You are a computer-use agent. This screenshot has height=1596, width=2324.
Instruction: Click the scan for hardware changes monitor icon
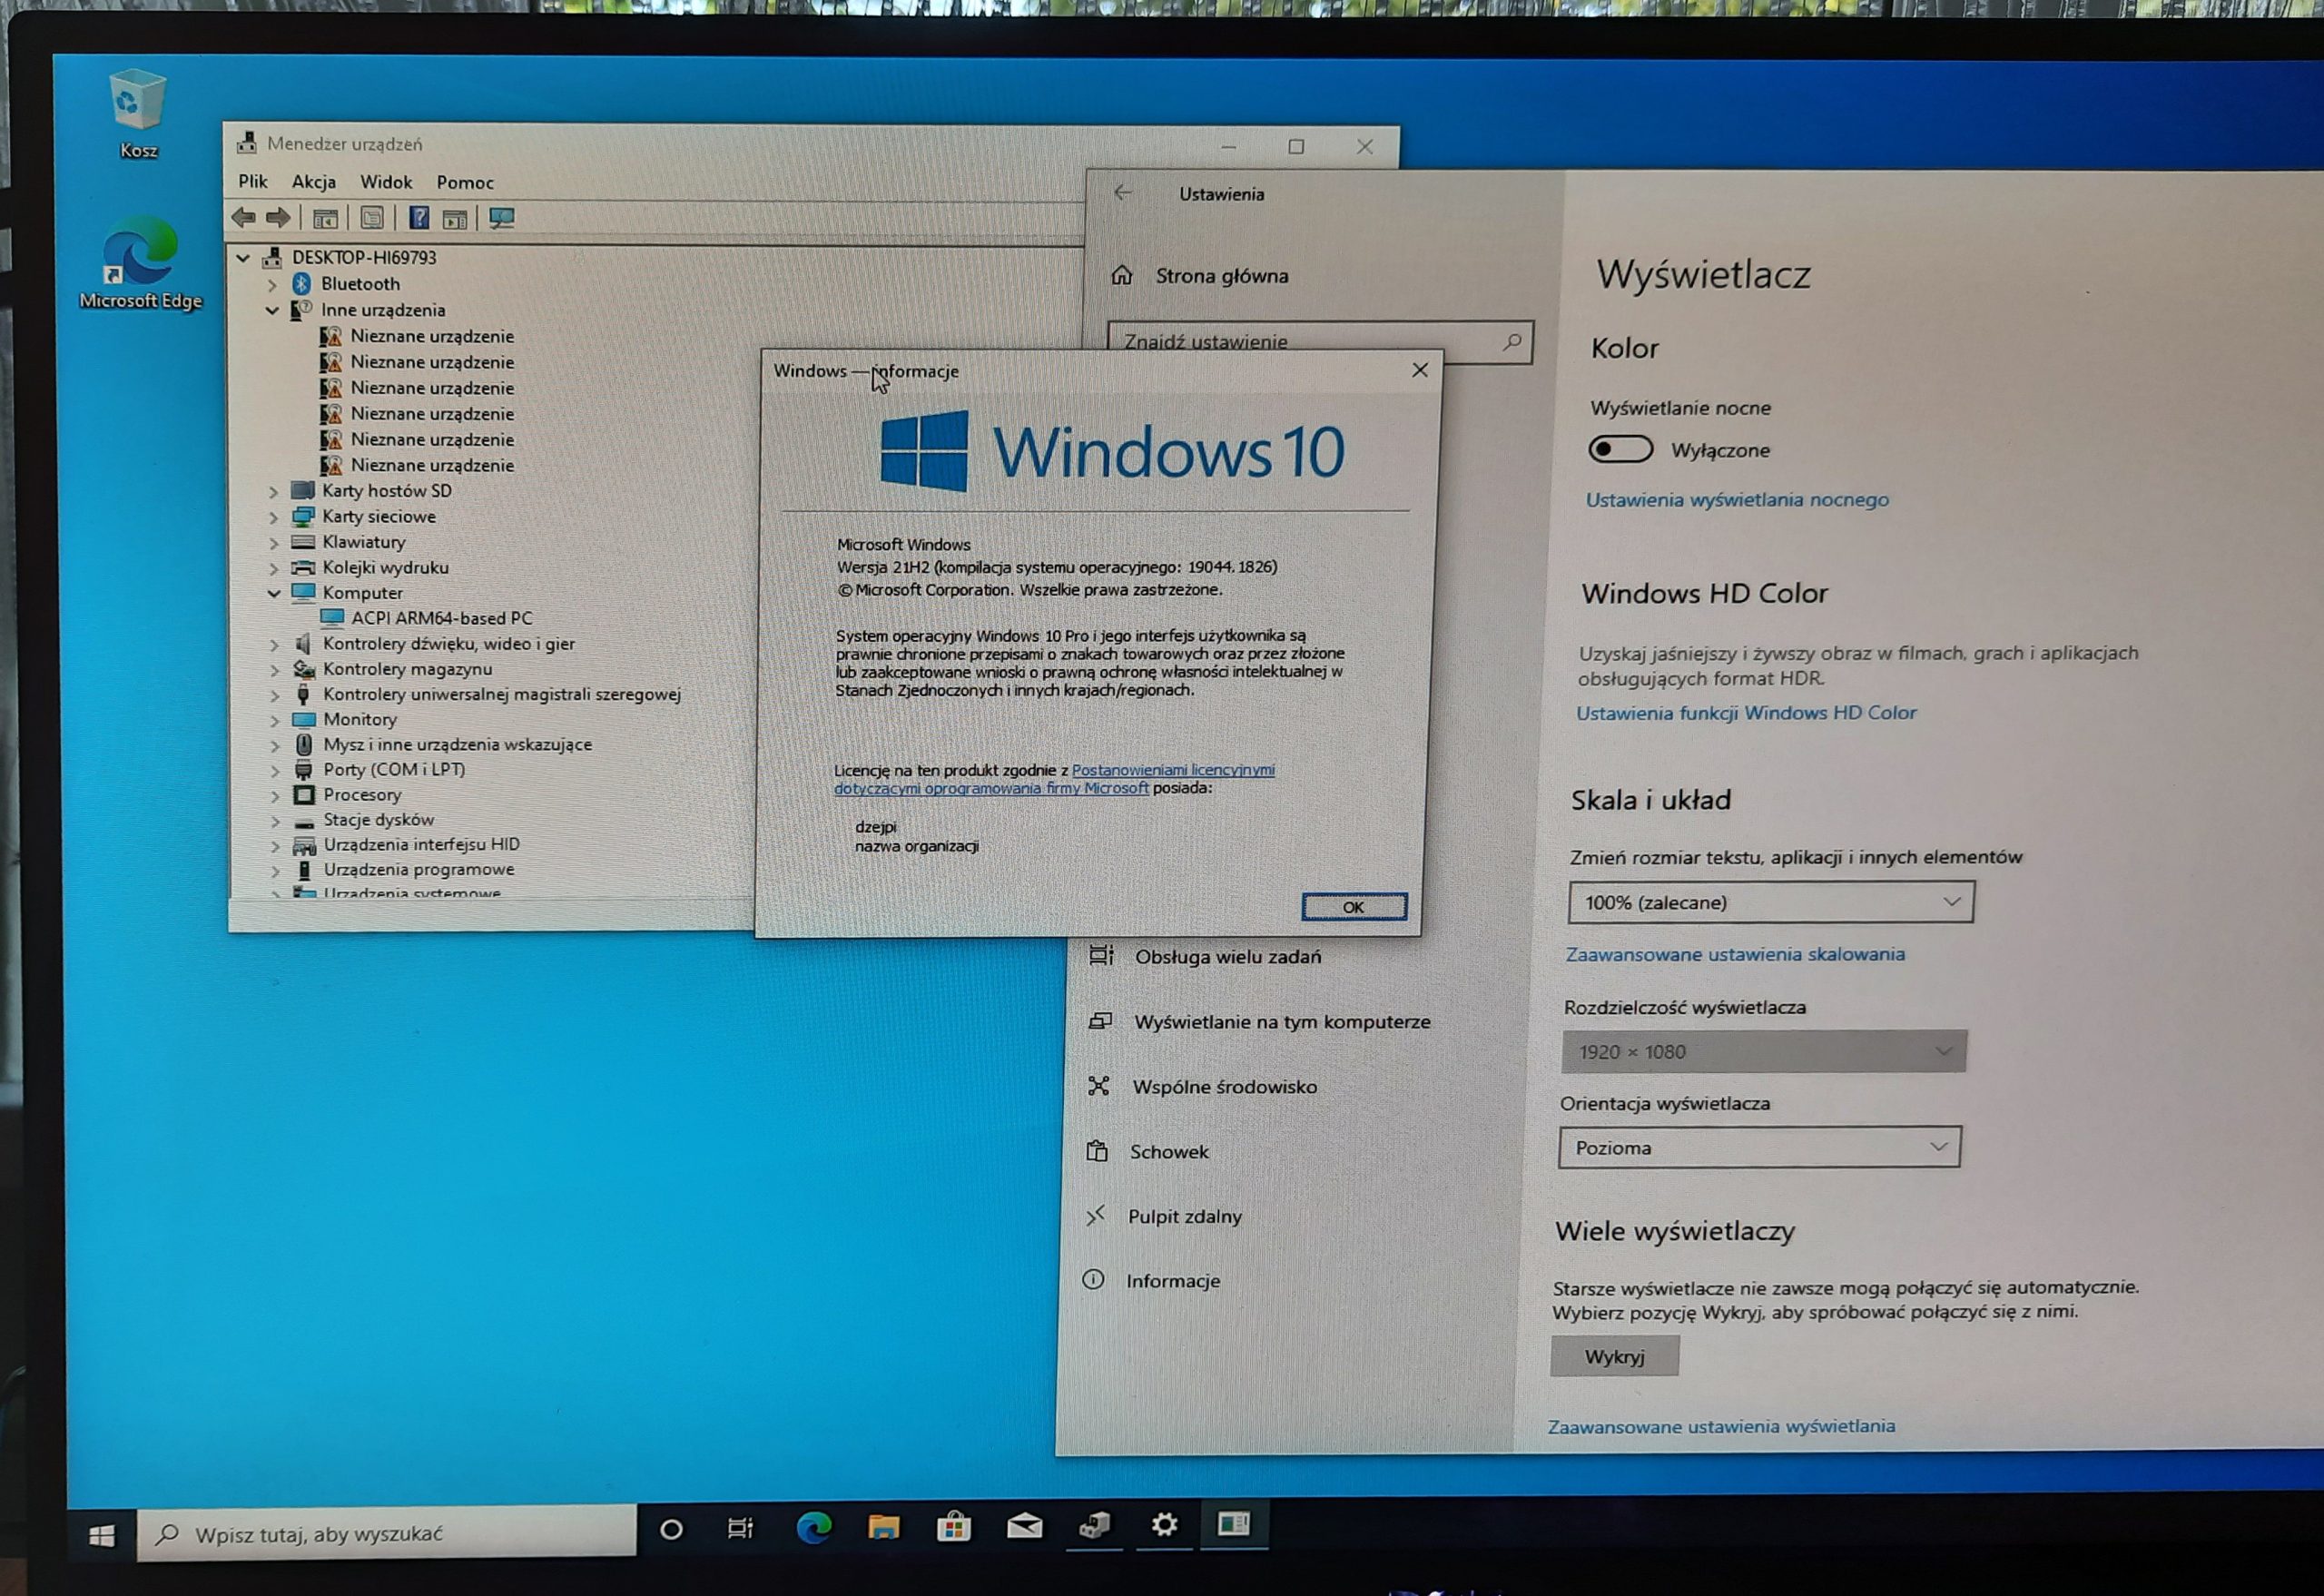[502, 218]
